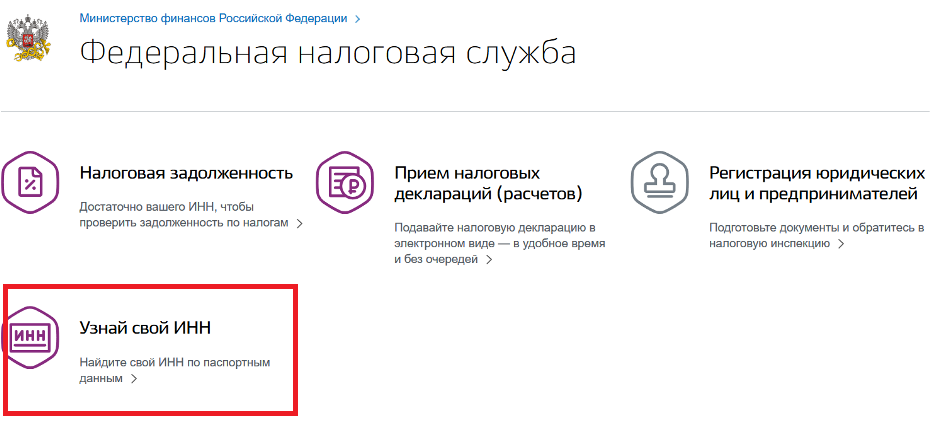Open Прием налоговых деклараций (расчетов) title
Viewport: 942px width, 433px height.
(489, 183)
